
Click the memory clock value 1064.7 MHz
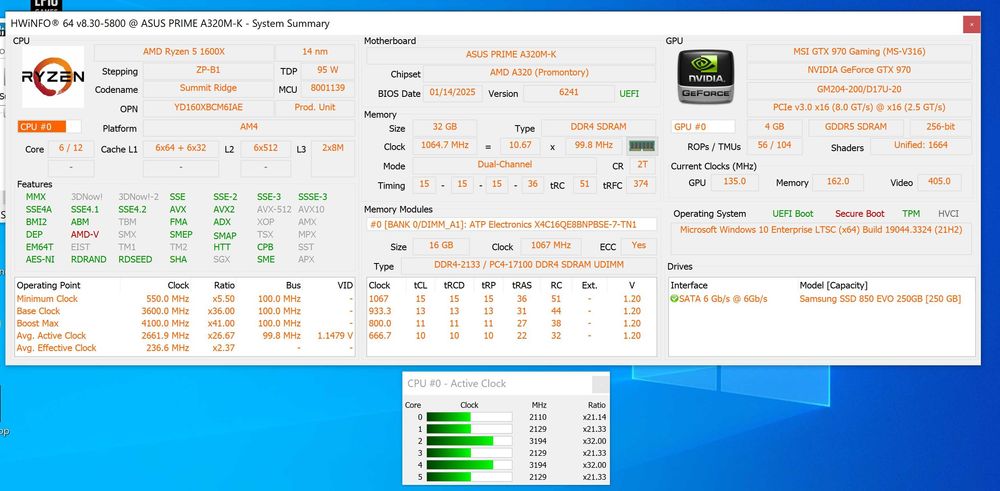point(445,146)
